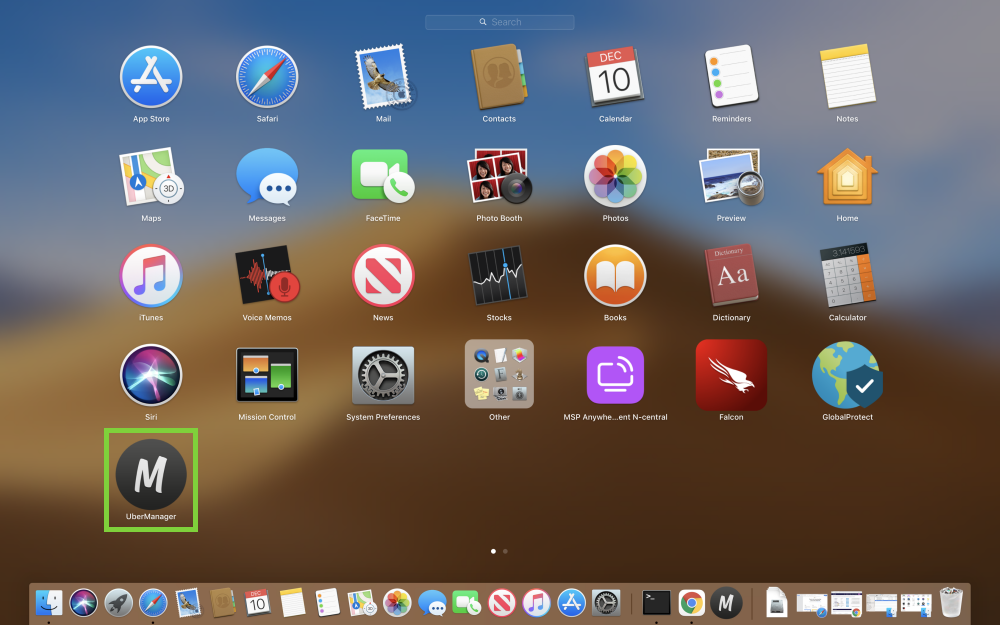Launch the Calculator app
Viewport: 1000px width, 625px height.
pos(847,276)
